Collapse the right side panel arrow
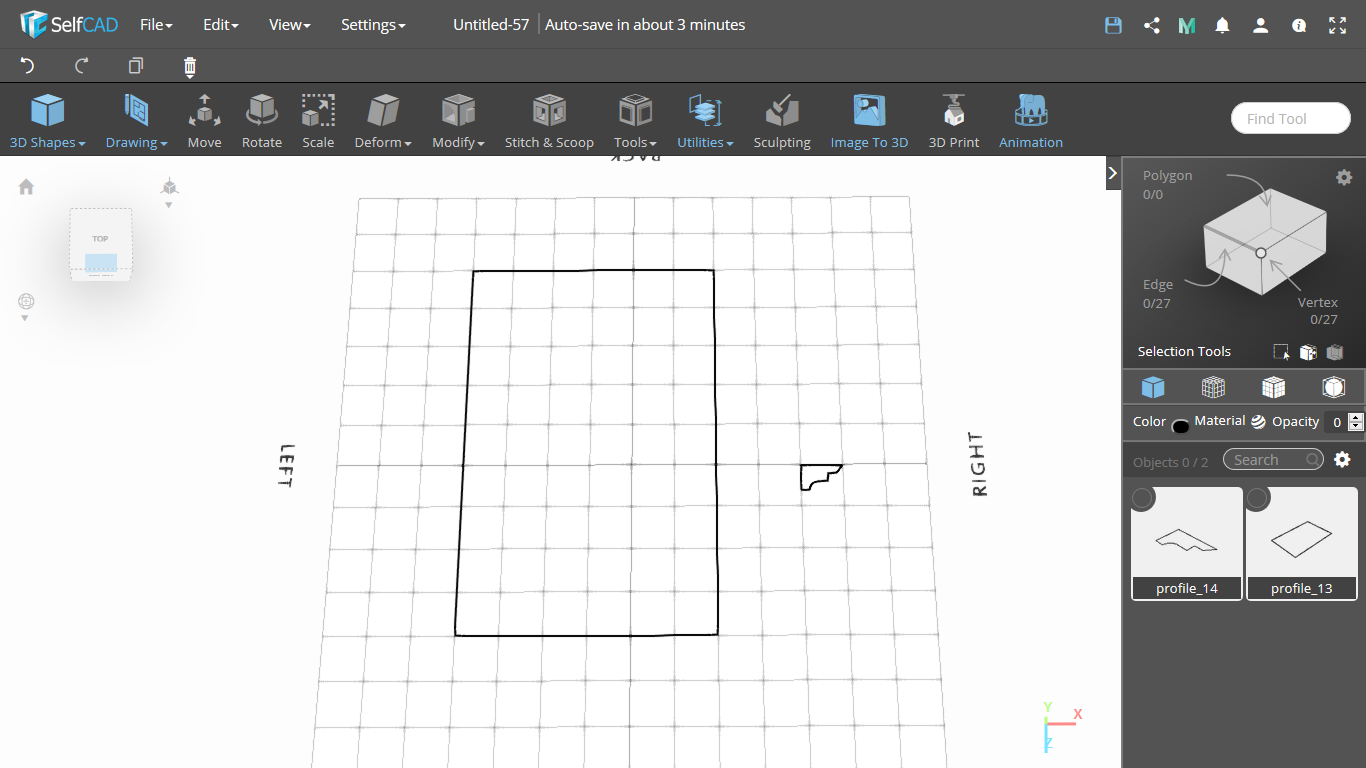Screen dimensions: 1366x768 click(x=1113, y=173)
